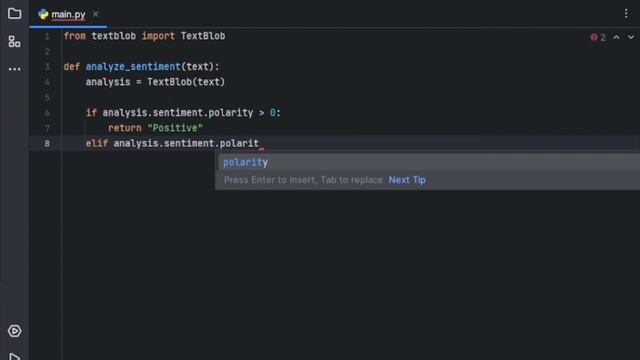Click line number 3 in the gutter
This screenshot has height=360, width=640.
coord(47,67)
